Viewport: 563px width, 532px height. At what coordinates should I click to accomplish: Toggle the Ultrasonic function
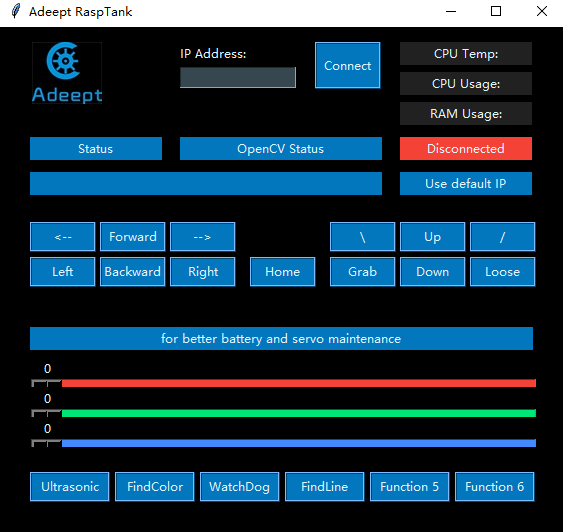tap(70, 486)
